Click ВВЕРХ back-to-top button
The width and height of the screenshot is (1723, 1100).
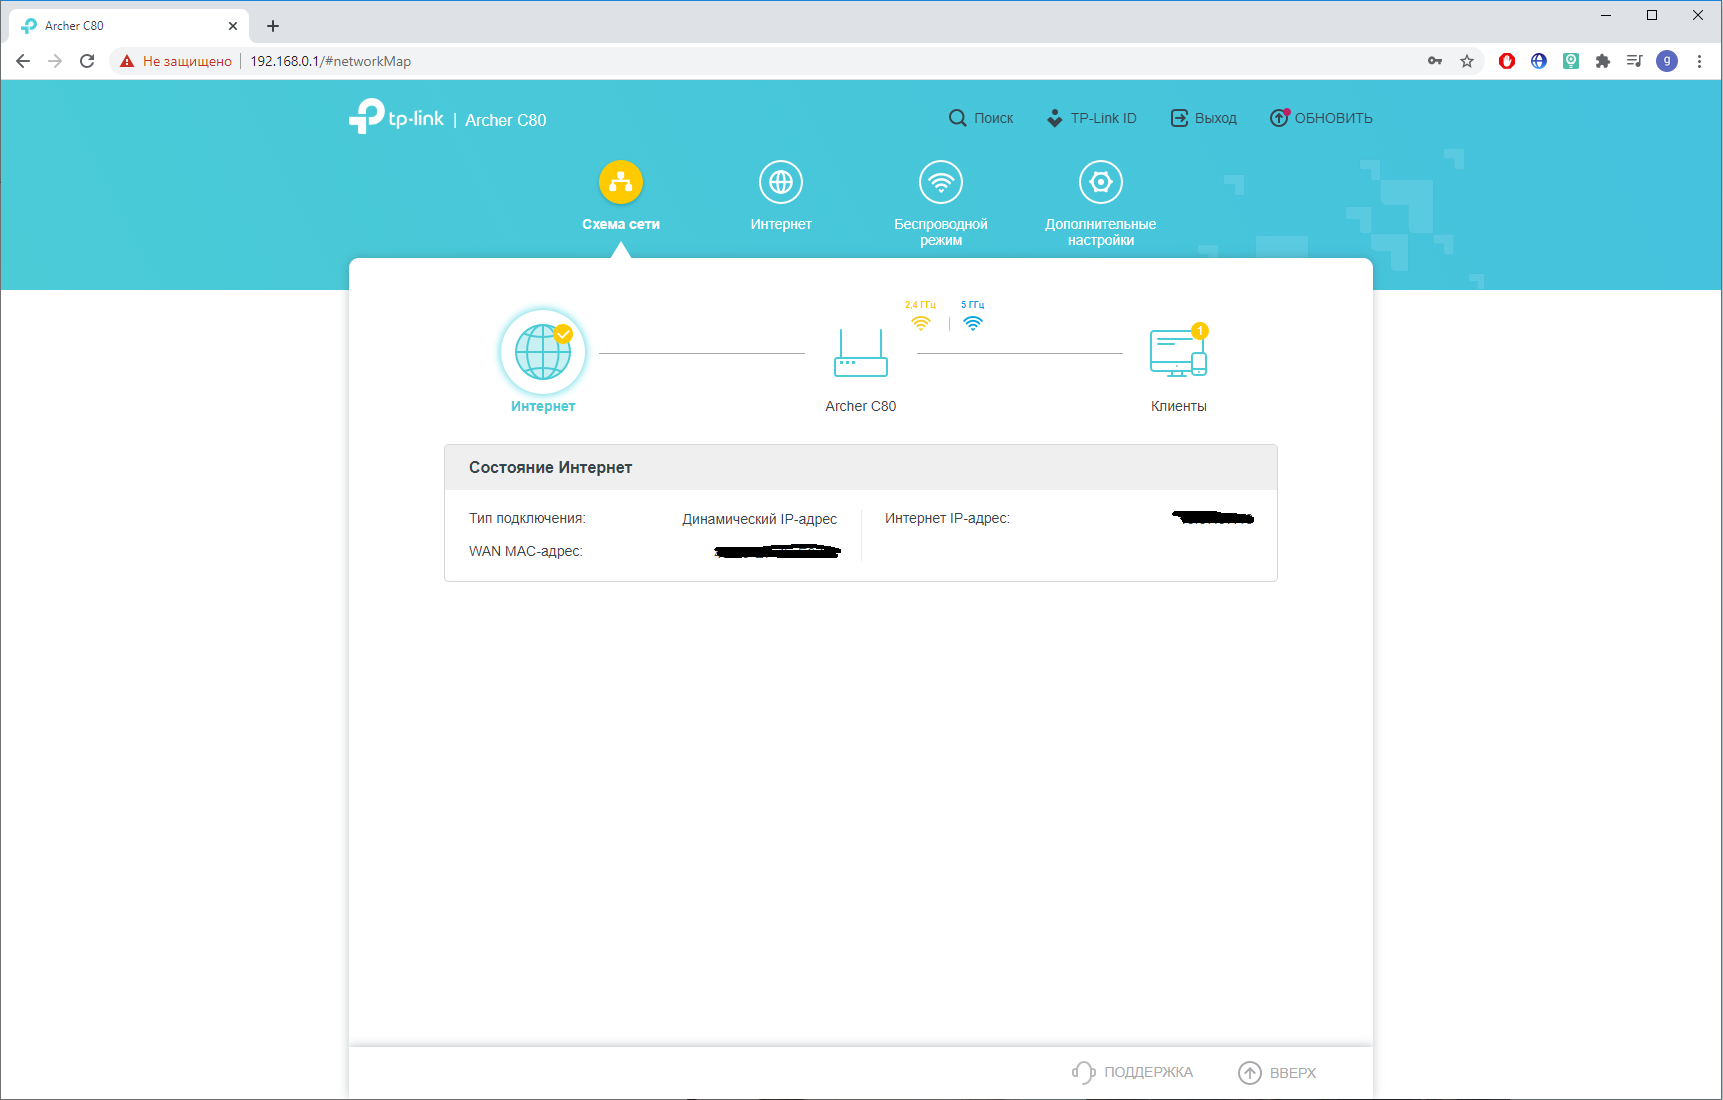[1277, 1072]
